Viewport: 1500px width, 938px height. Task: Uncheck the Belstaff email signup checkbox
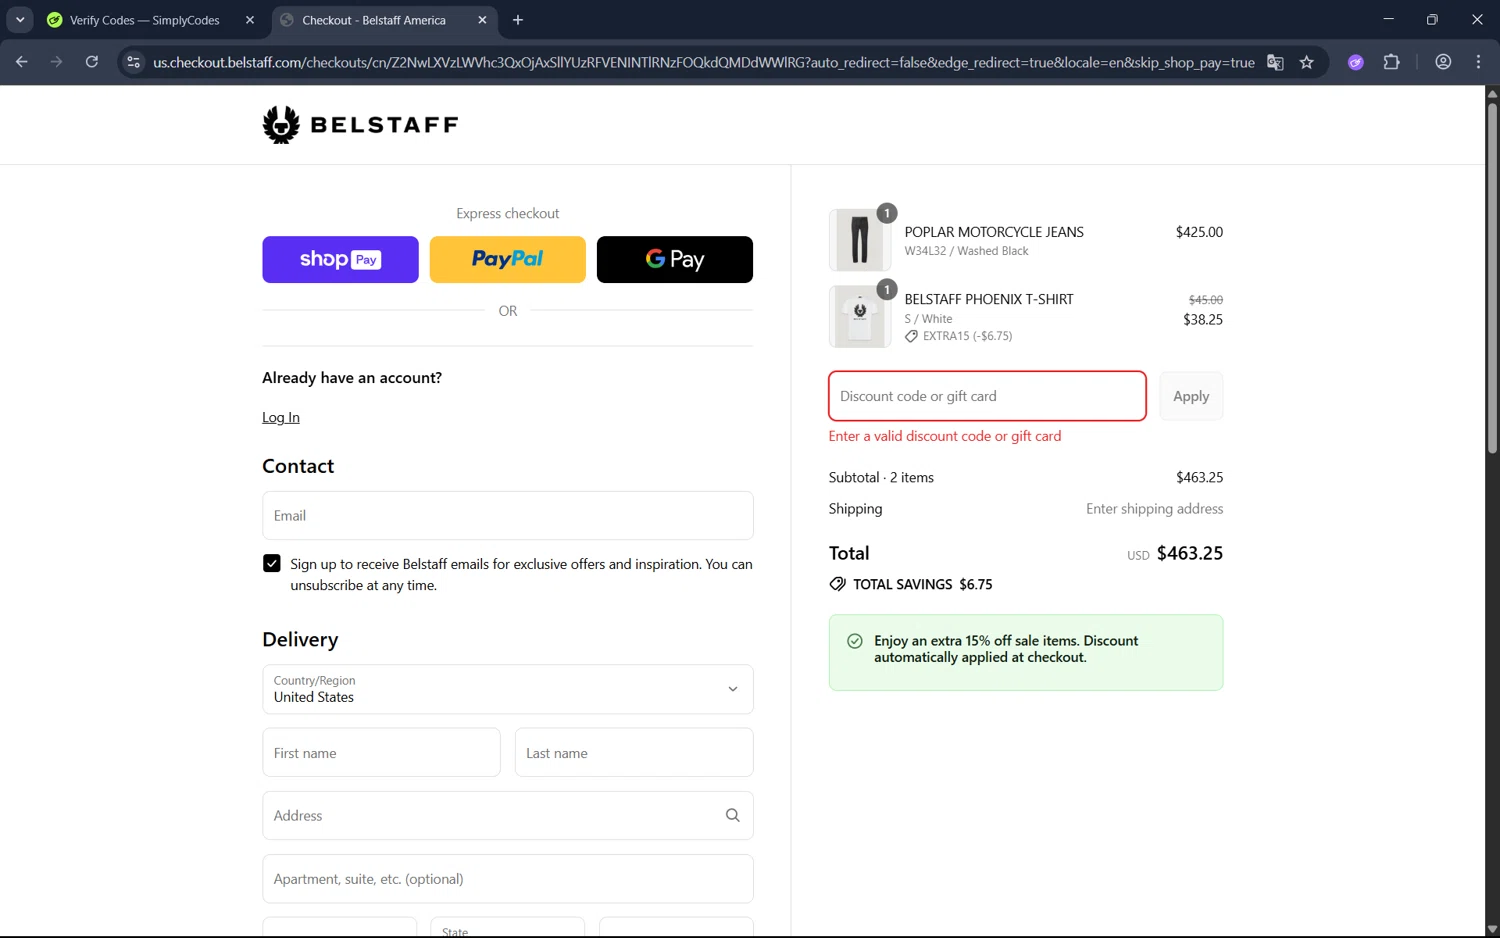click(272, 563)
